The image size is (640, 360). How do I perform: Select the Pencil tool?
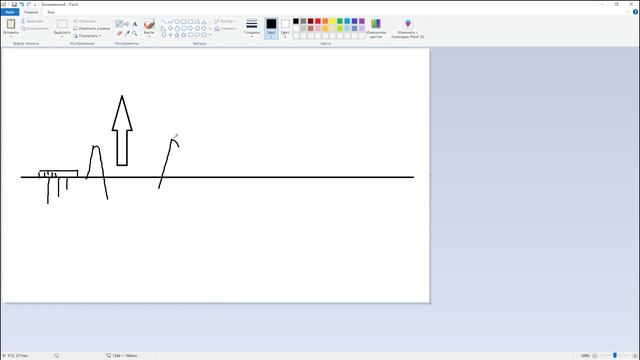coord(119,24)
